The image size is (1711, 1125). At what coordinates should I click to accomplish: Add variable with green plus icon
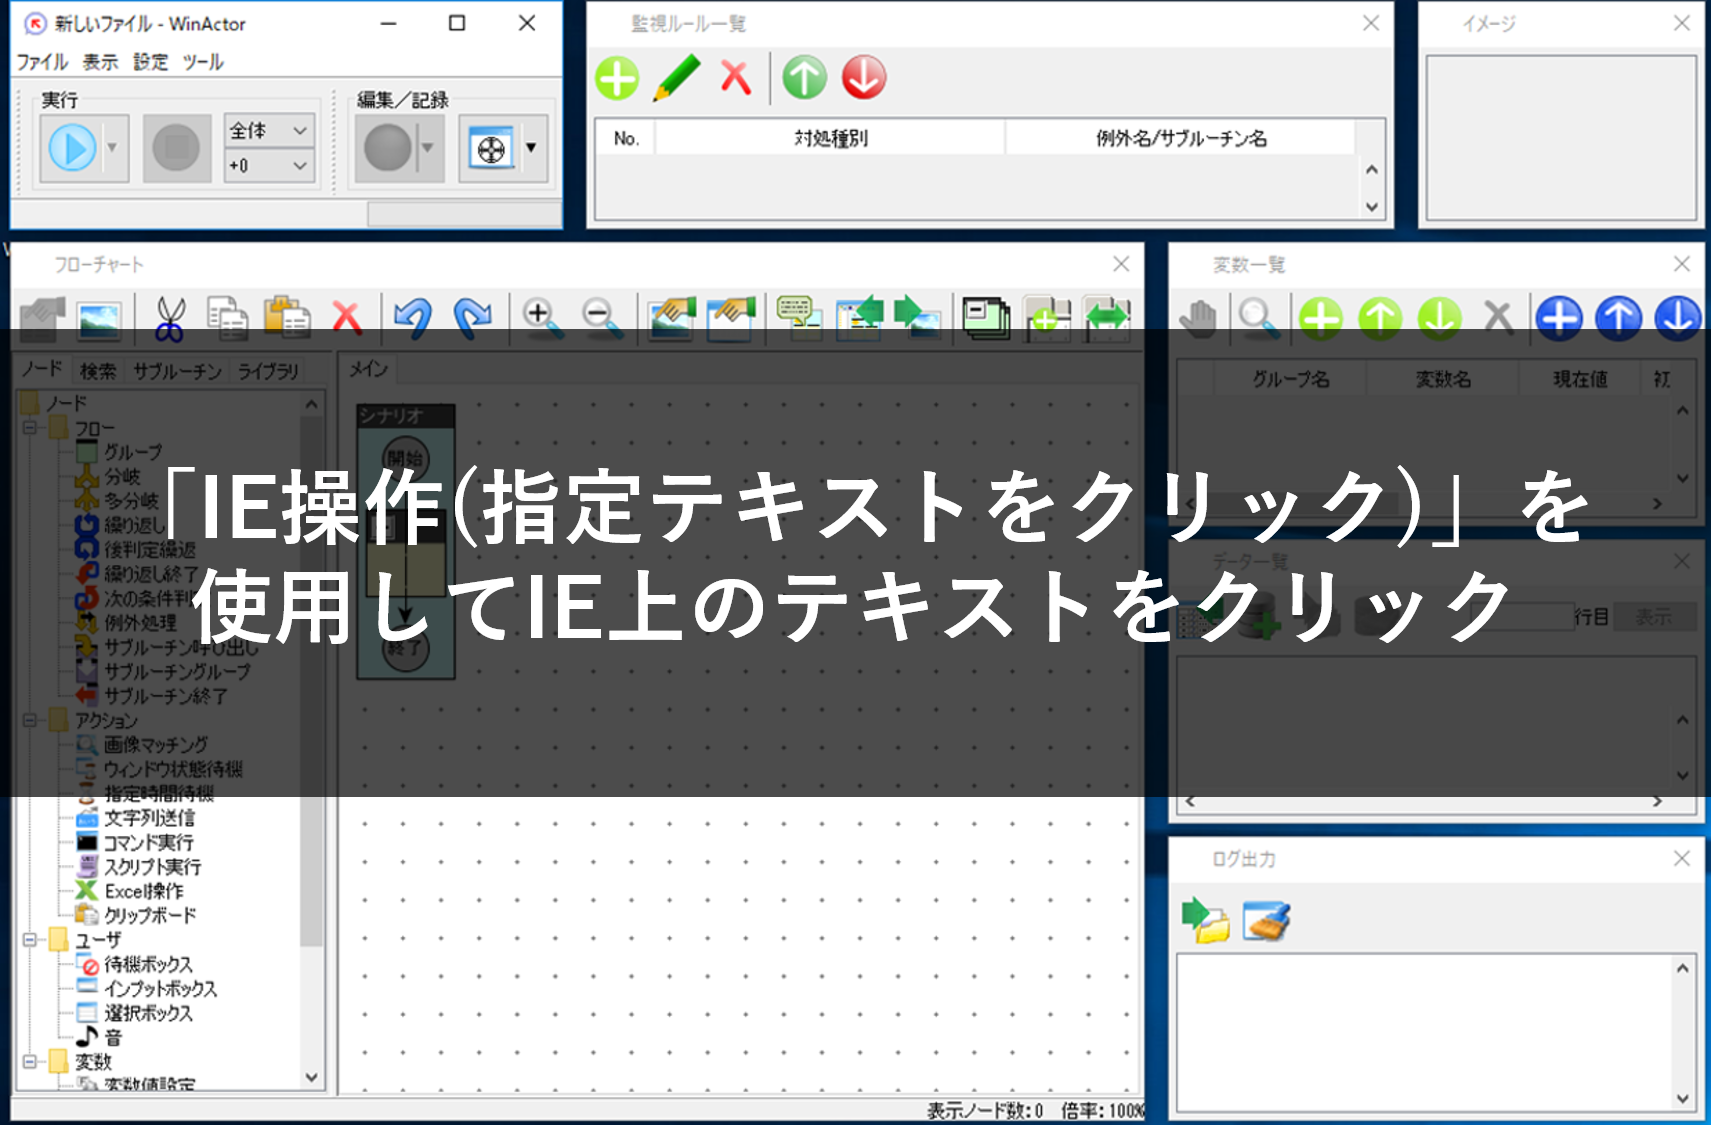click(1321, 318)
